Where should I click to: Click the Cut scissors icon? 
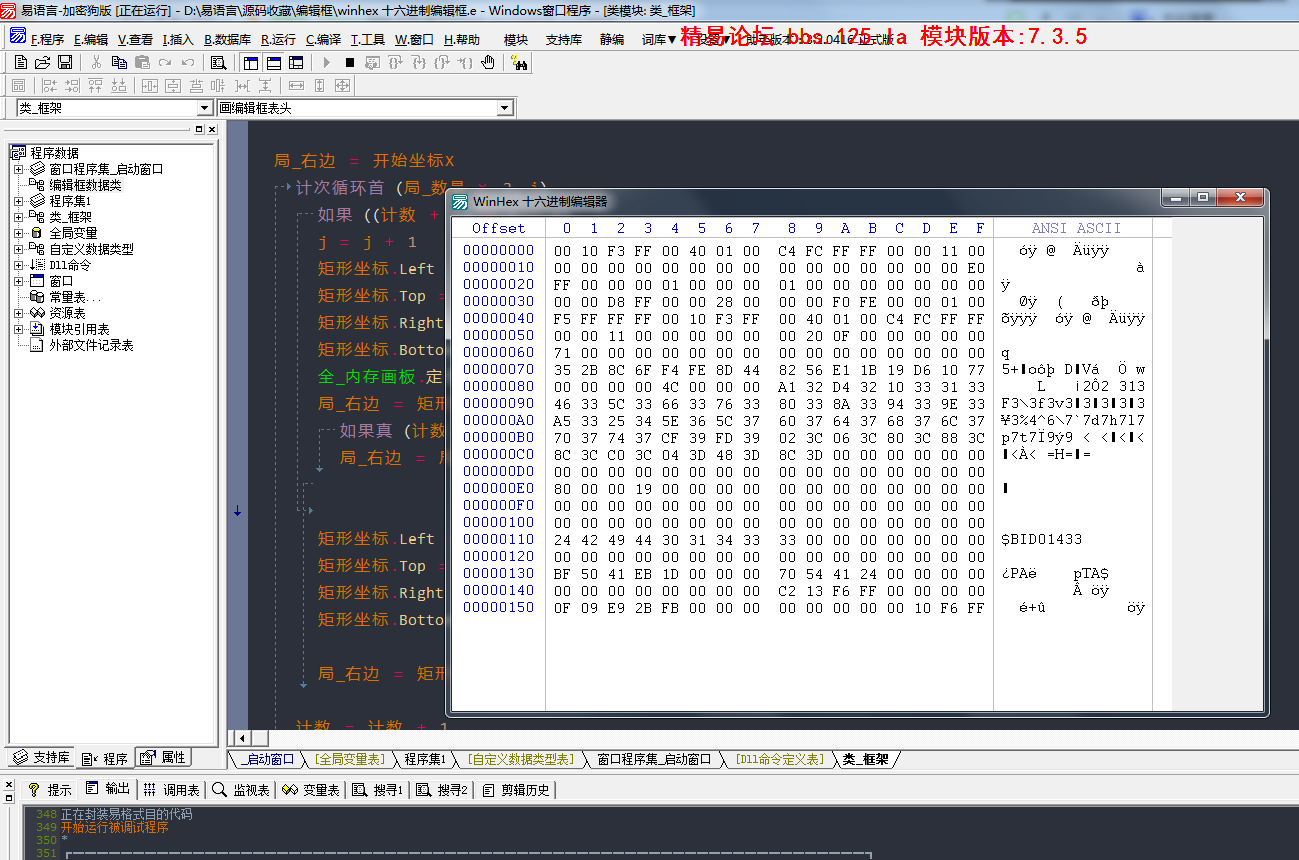coord(96,62)
